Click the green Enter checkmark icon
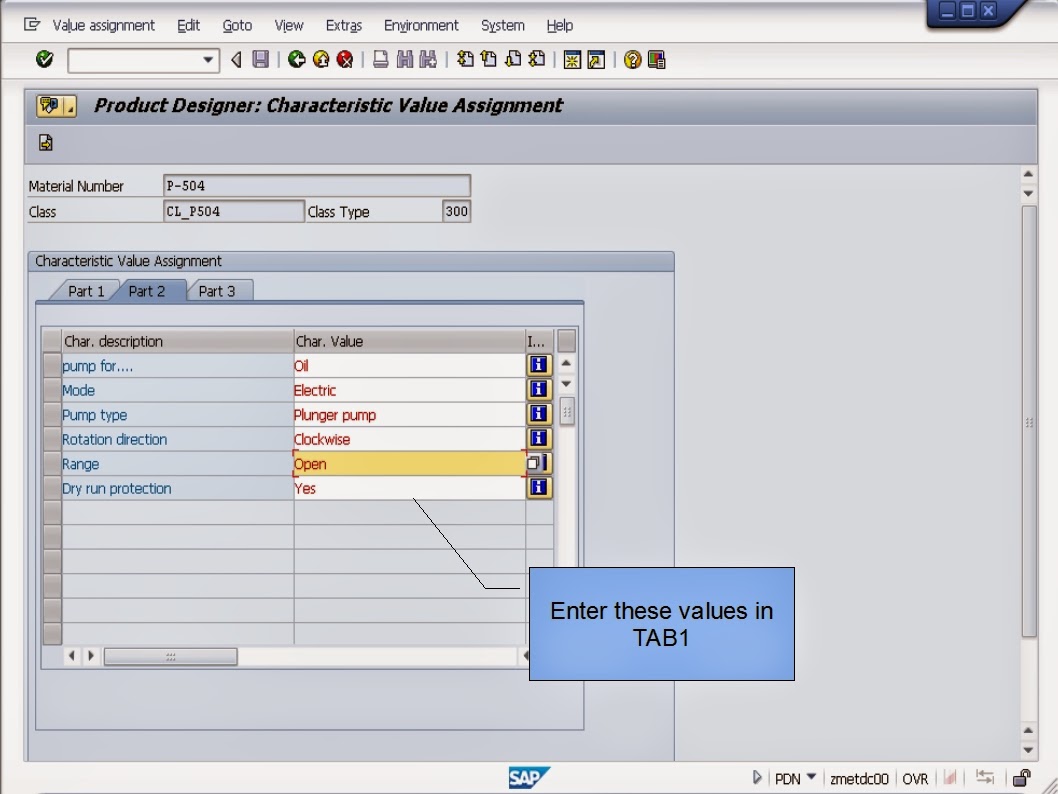Viewport: 1058px width, 794px height. [x=44, y=60]
